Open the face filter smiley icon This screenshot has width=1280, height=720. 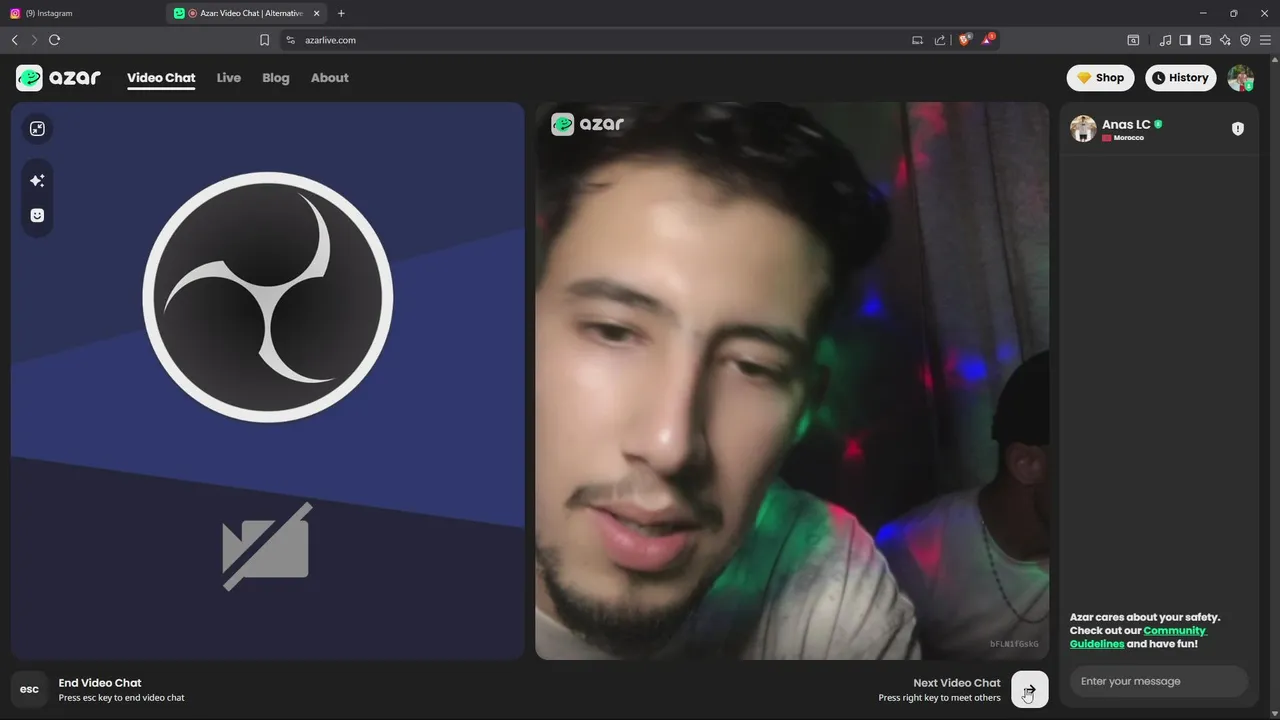(x=37, y=215)
